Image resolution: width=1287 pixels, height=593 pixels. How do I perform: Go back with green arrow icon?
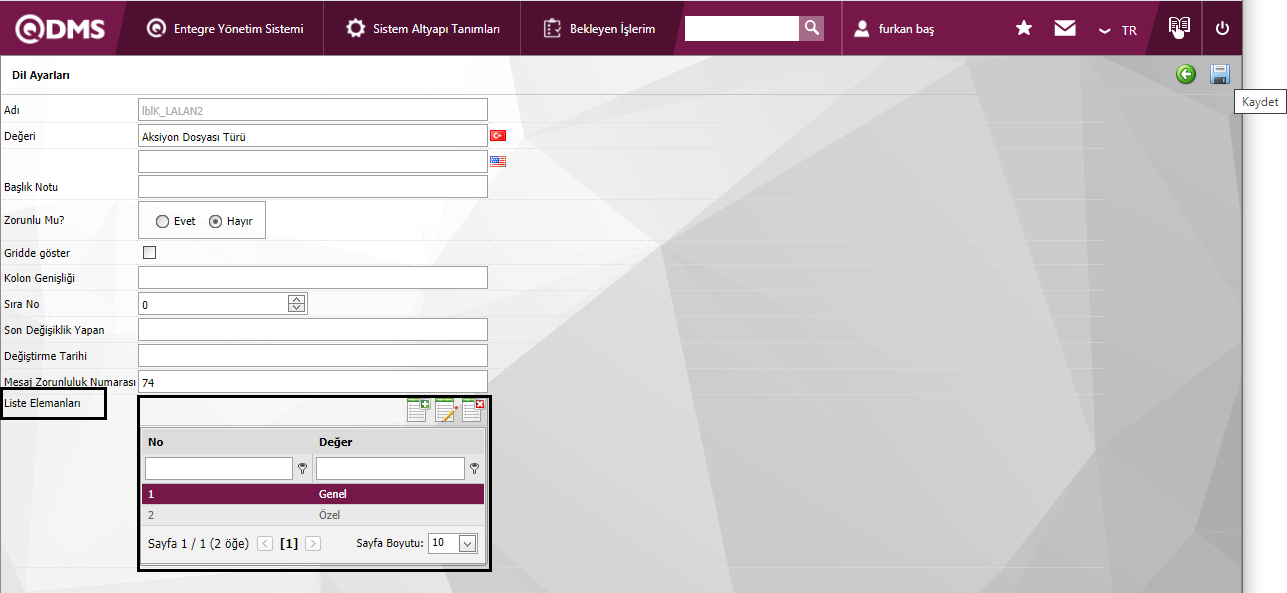[x=1186, y=74]
